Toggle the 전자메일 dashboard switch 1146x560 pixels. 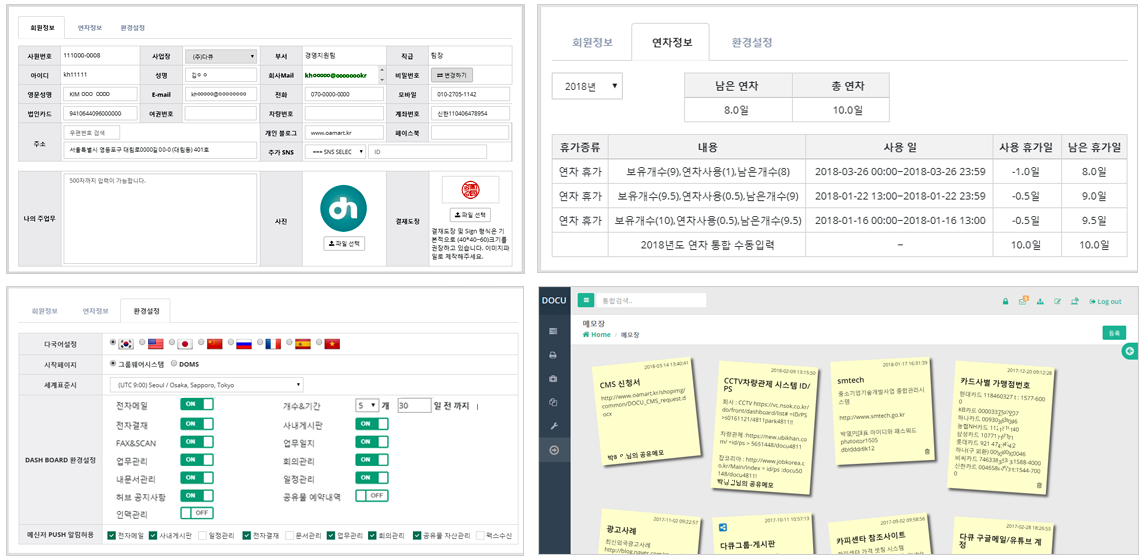pyautogui.click(x=197, y=404)
